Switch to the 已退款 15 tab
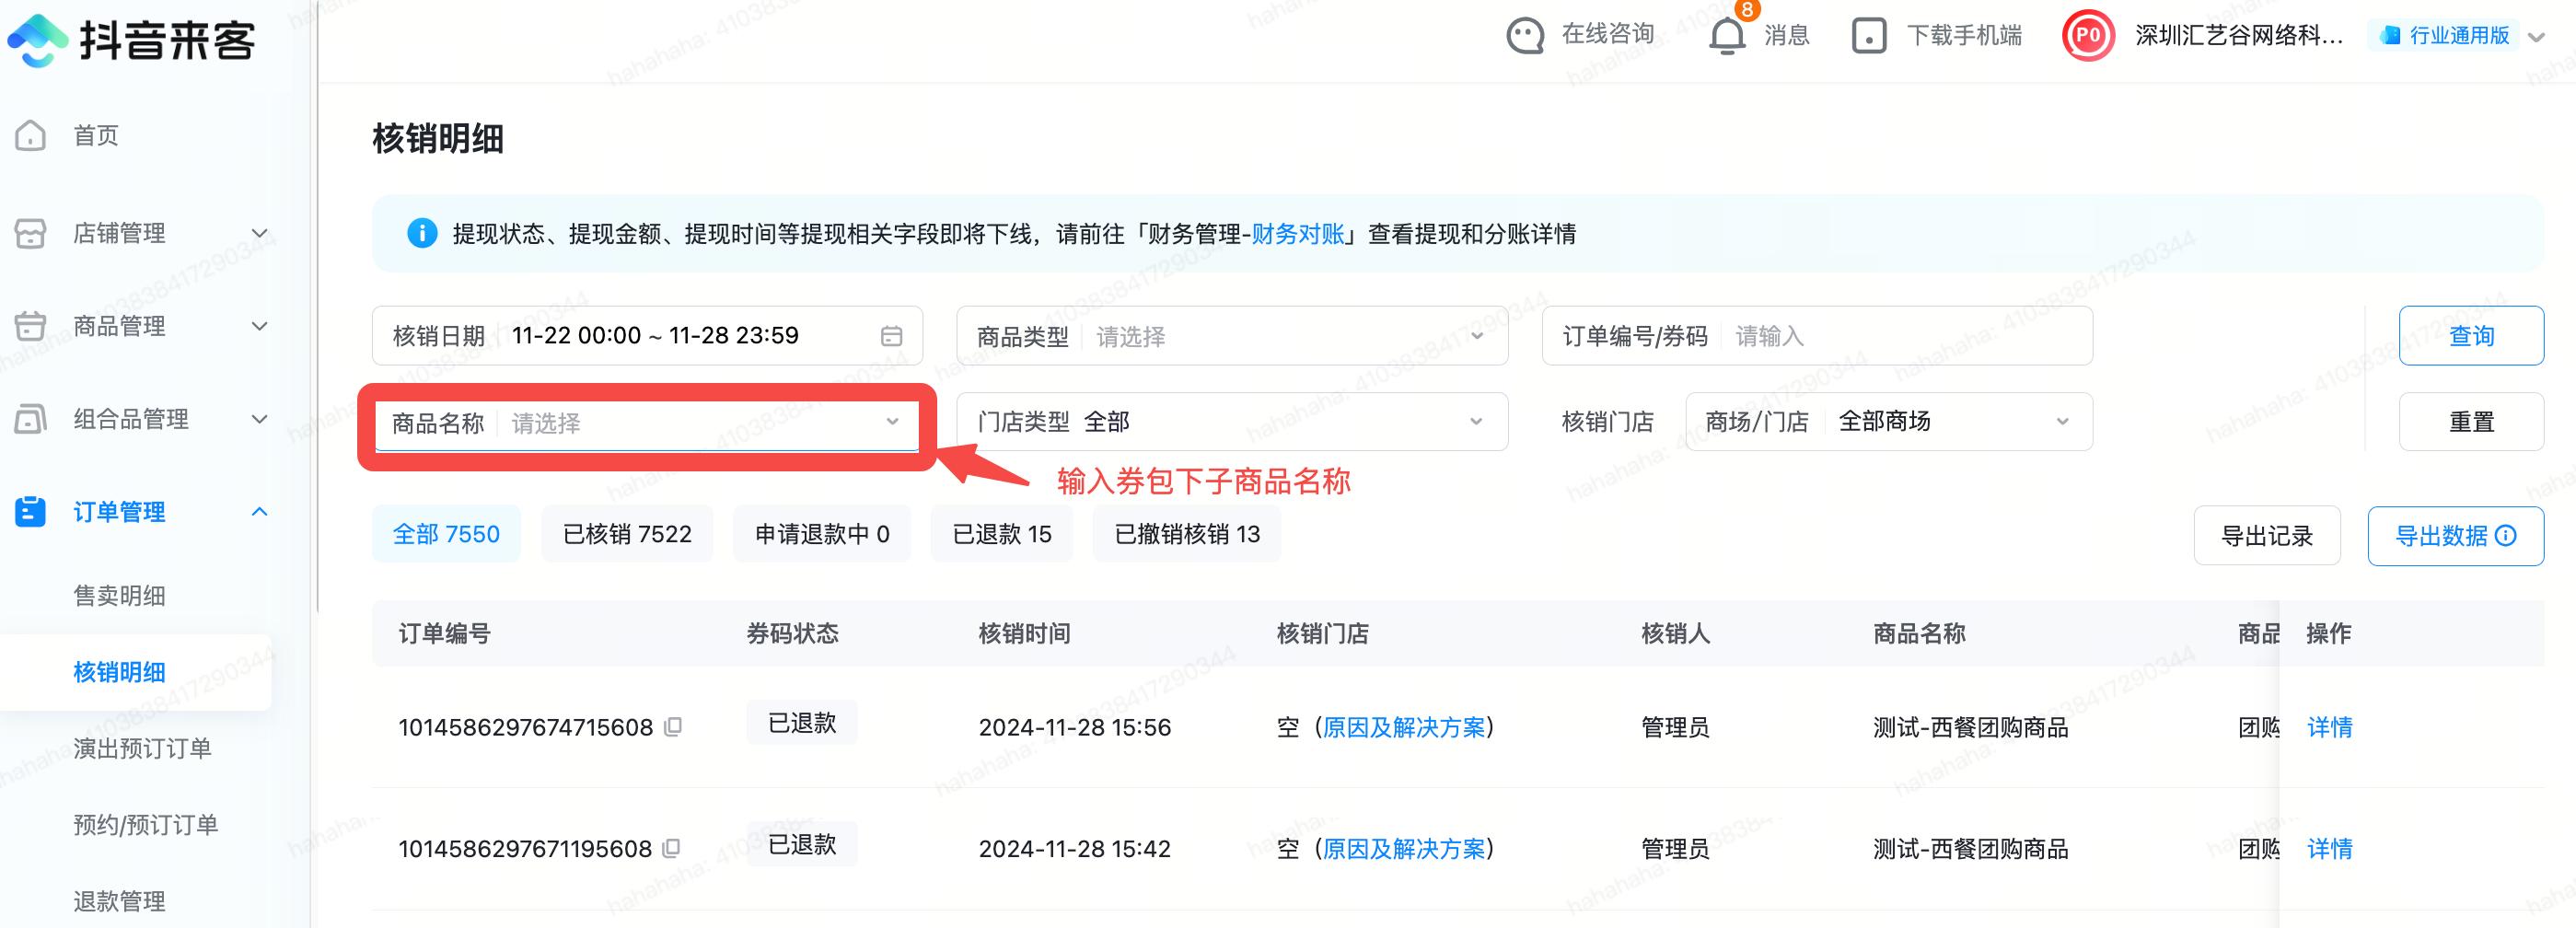The image size is (2576, 928). [1001, 535]
